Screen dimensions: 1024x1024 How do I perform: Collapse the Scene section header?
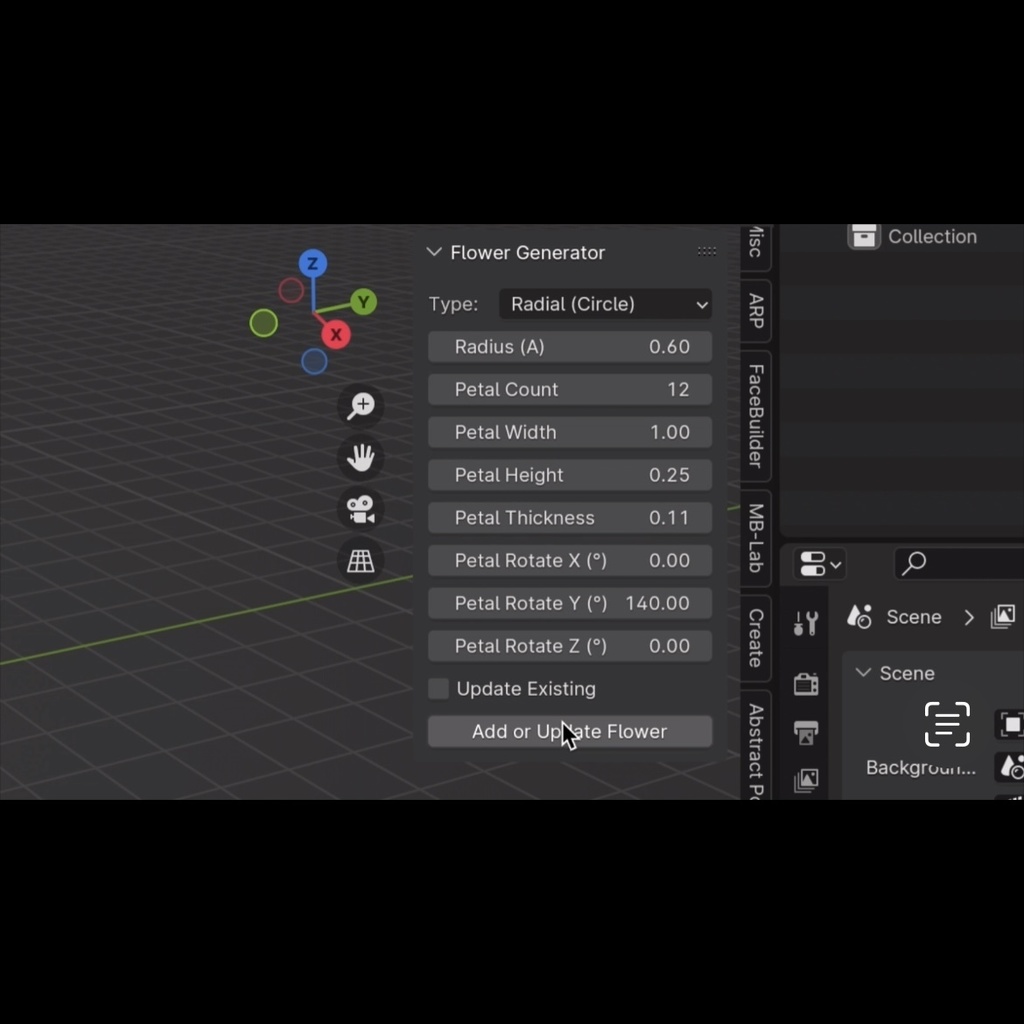click(x=863, y=673)
